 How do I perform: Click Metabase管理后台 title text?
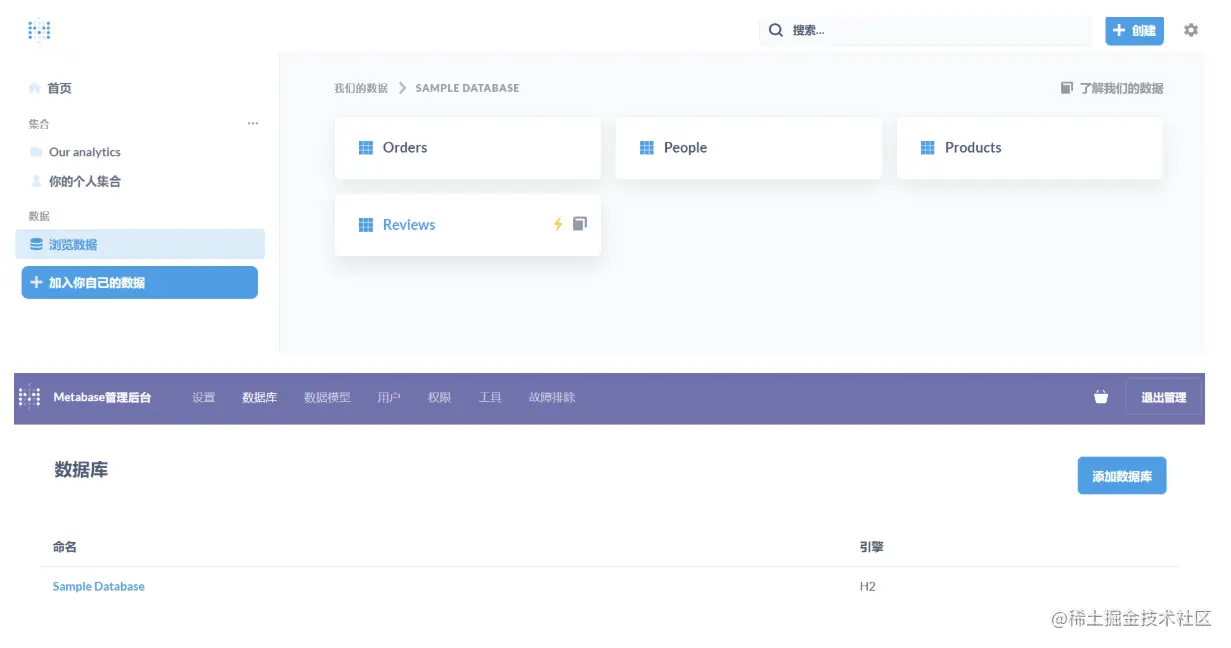[x=102, y=397]
